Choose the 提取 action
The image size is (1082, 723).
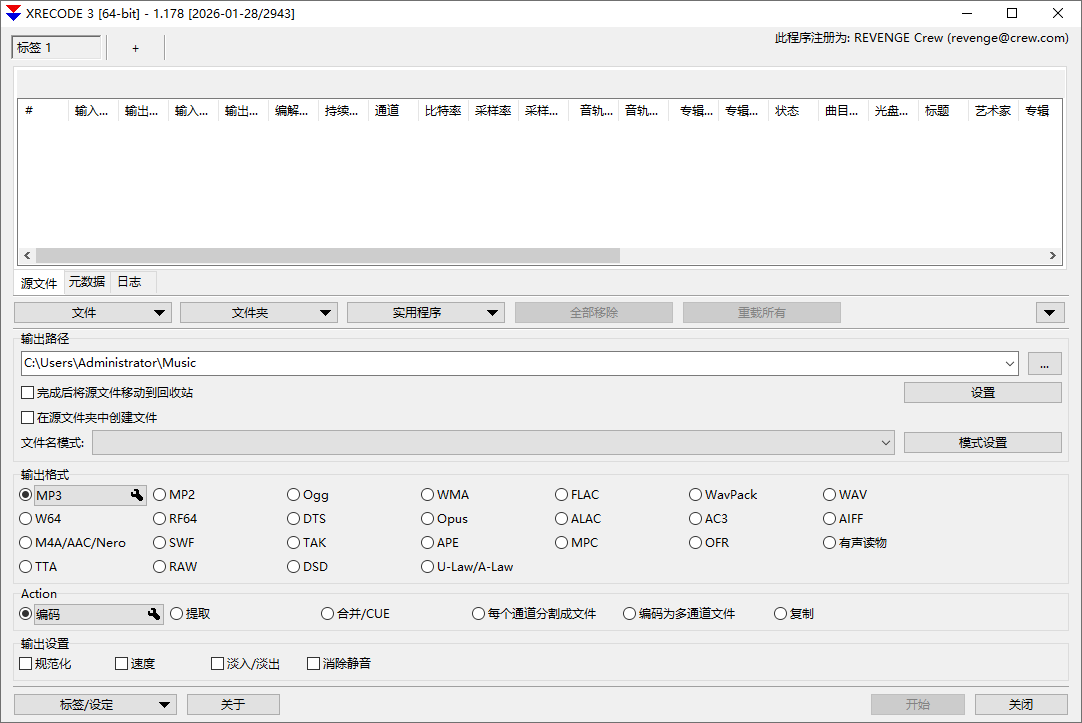pos(175,613)
